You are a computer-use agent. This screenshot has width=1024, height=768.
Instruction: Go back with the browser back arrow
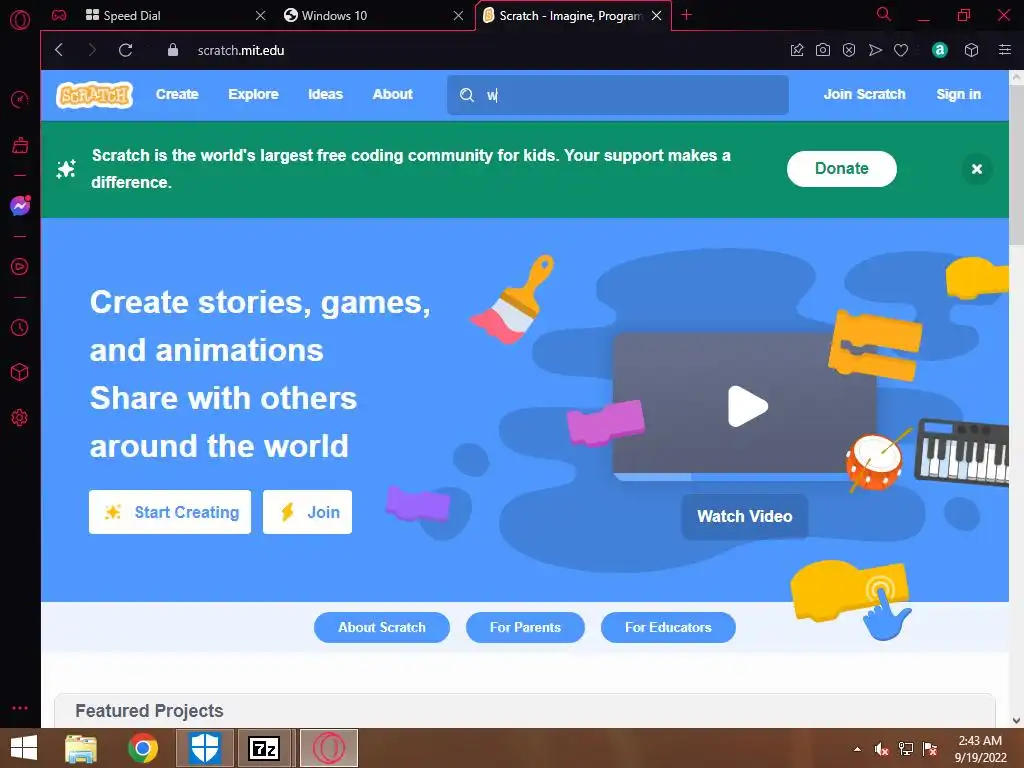[x=59, y=50]
